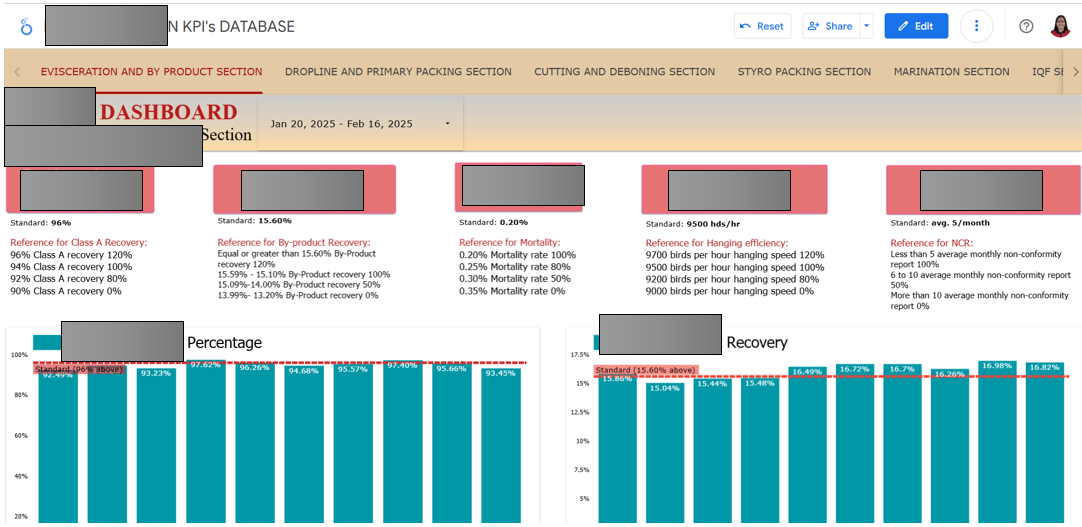Viewport: 1082px width, 527px height.
Task: Click the 94.68% bar in Percentage chart
Action: coord(304,444)
